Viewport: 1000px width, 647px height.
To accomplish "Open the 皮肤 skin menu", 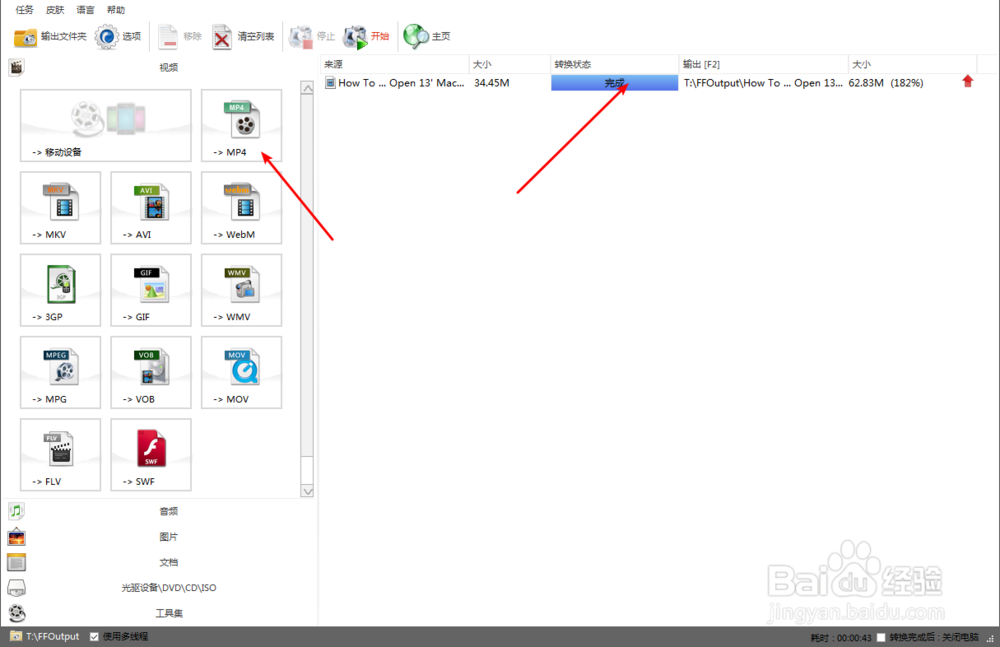I will pos(55,10).
